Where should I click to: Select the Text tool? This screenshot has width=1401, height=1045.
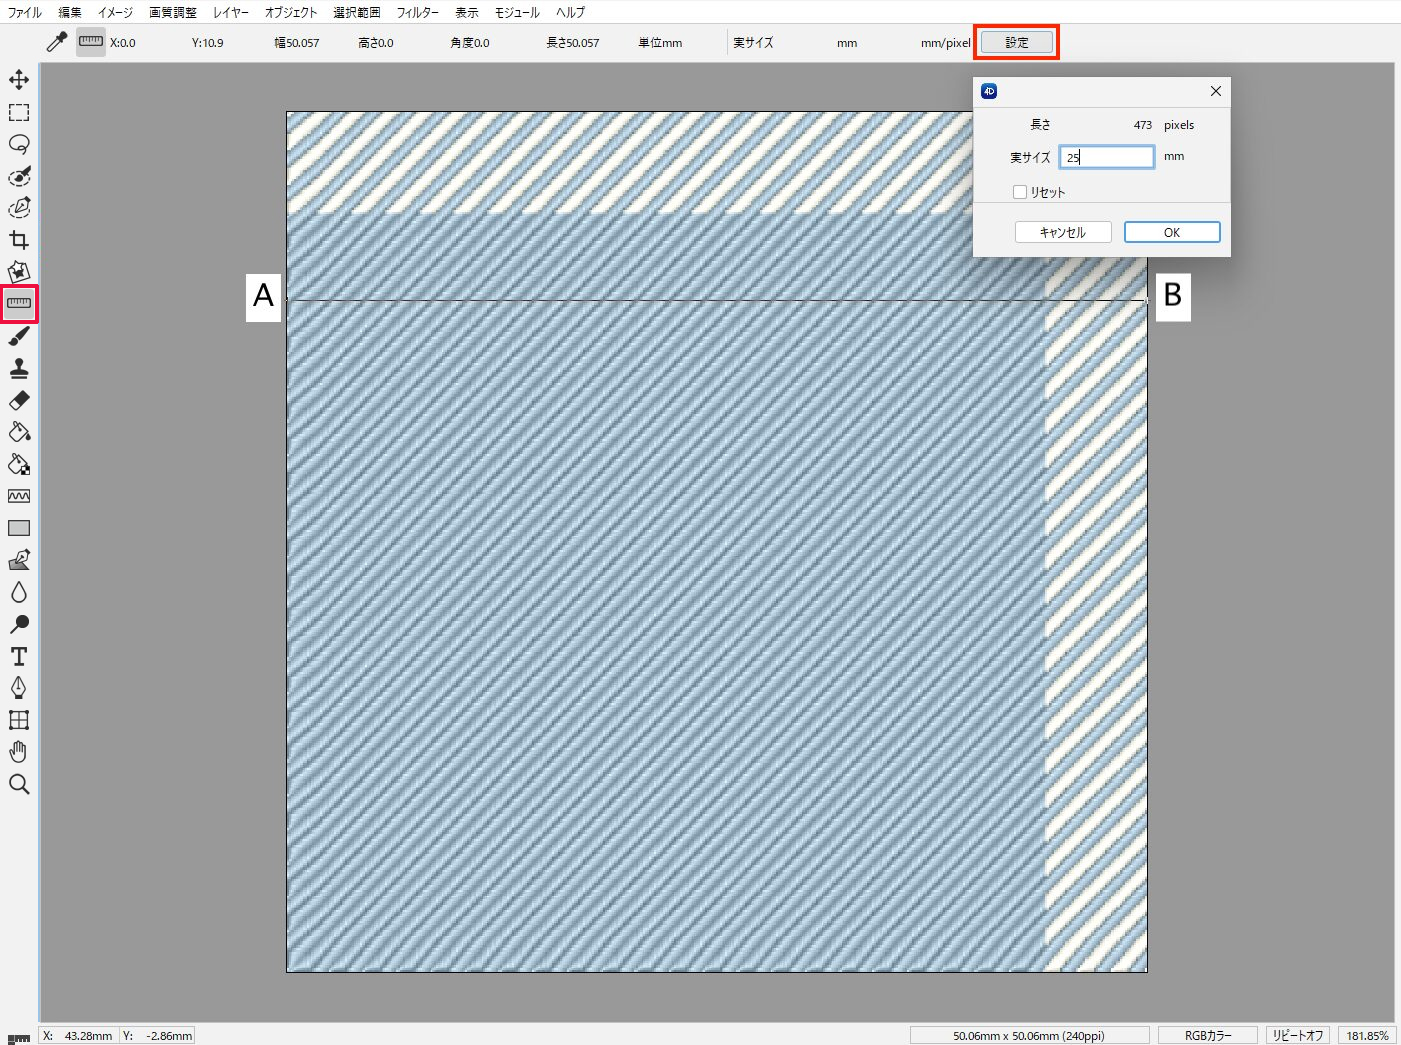pos(19,656)
